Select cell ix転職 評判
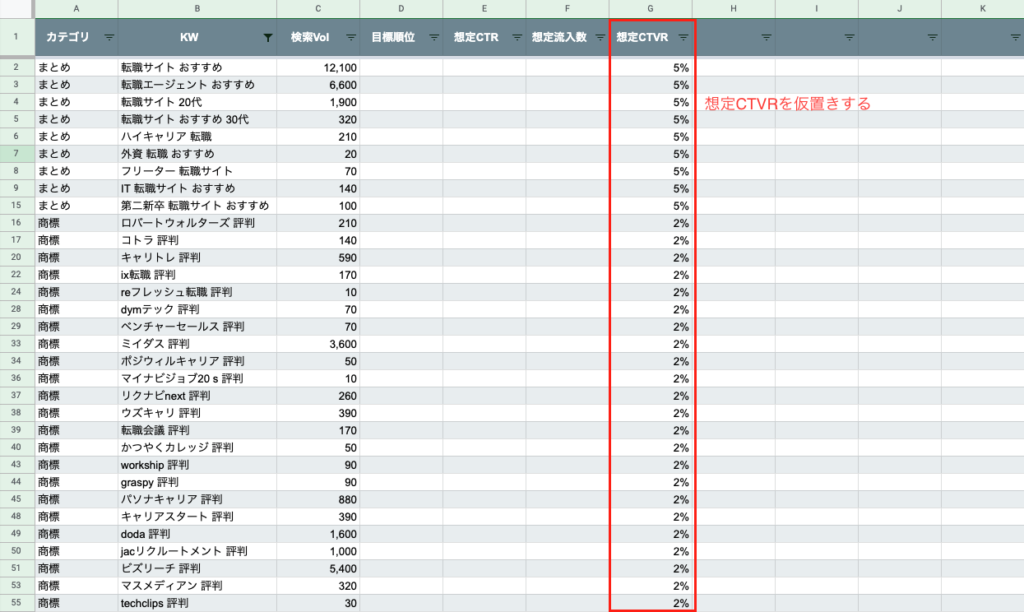The width and height of the screenshot is (1024, 612). [197, 275]
